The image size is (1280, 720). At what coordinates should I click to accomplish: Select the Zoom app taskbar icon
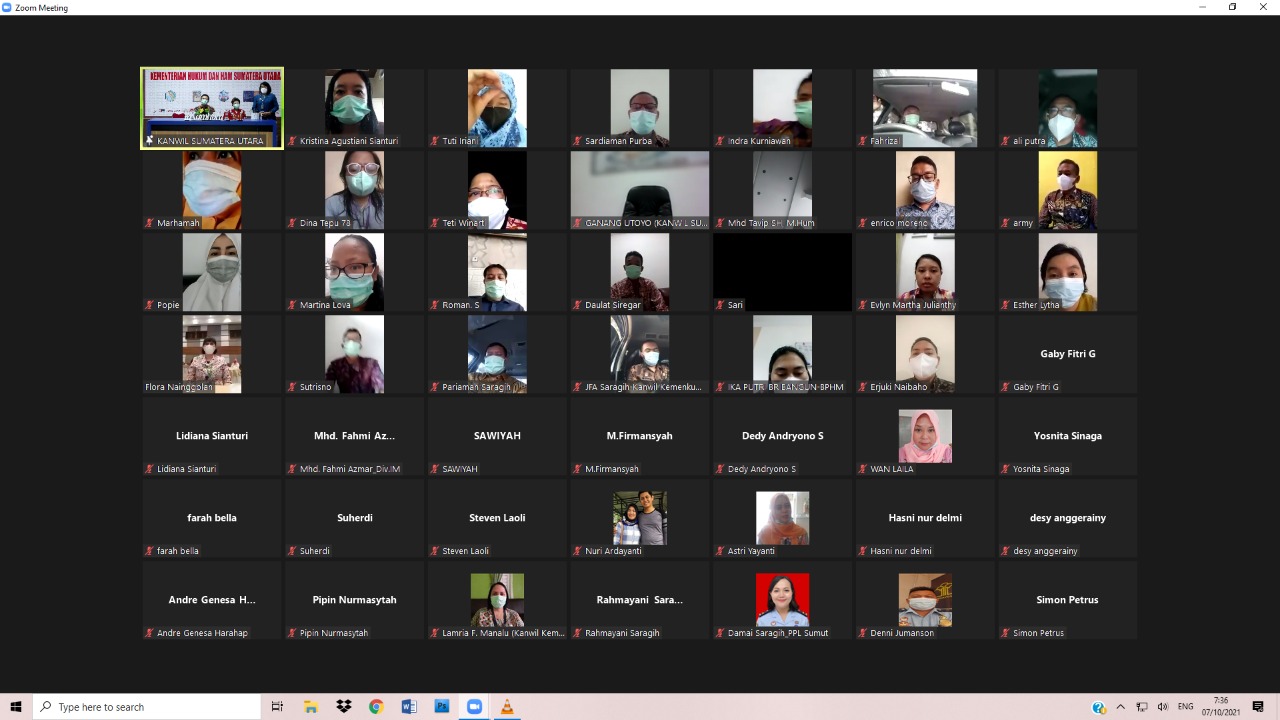coord(474,707)
